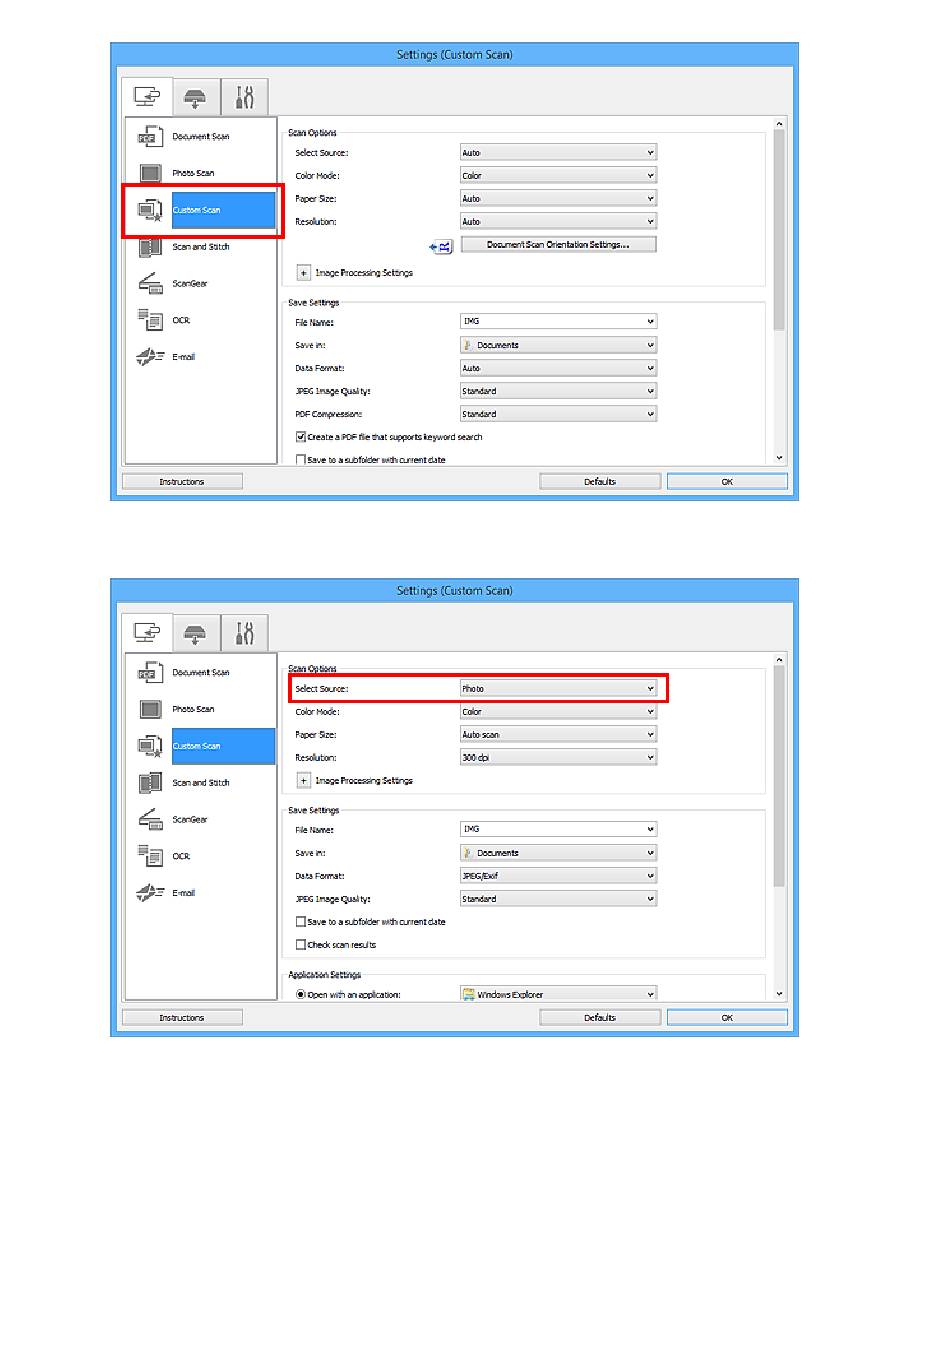Image resolution: width=950 pixels, height=1369 pixels.
Task: Click Windows Explorer icon in application dropdown
Action: click(x=468, y=995)
